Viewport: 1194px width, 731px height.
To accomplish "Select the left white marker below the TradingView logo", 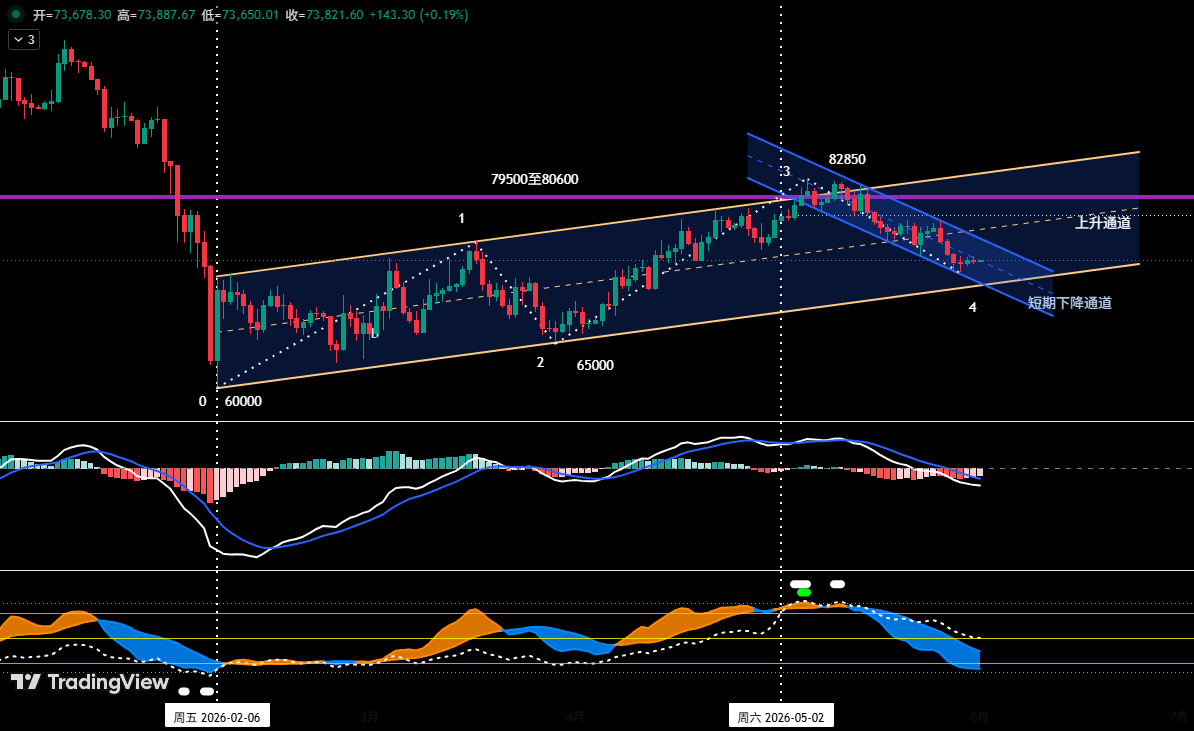I will (x=184, y=691).
